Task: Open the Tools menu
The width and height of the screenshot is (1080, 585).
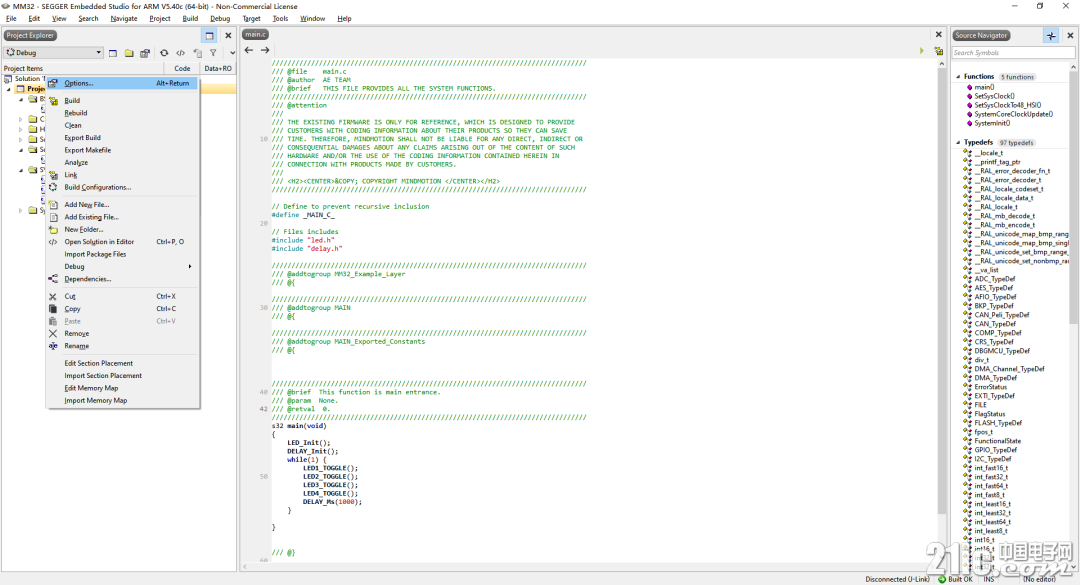Action: 280,19
